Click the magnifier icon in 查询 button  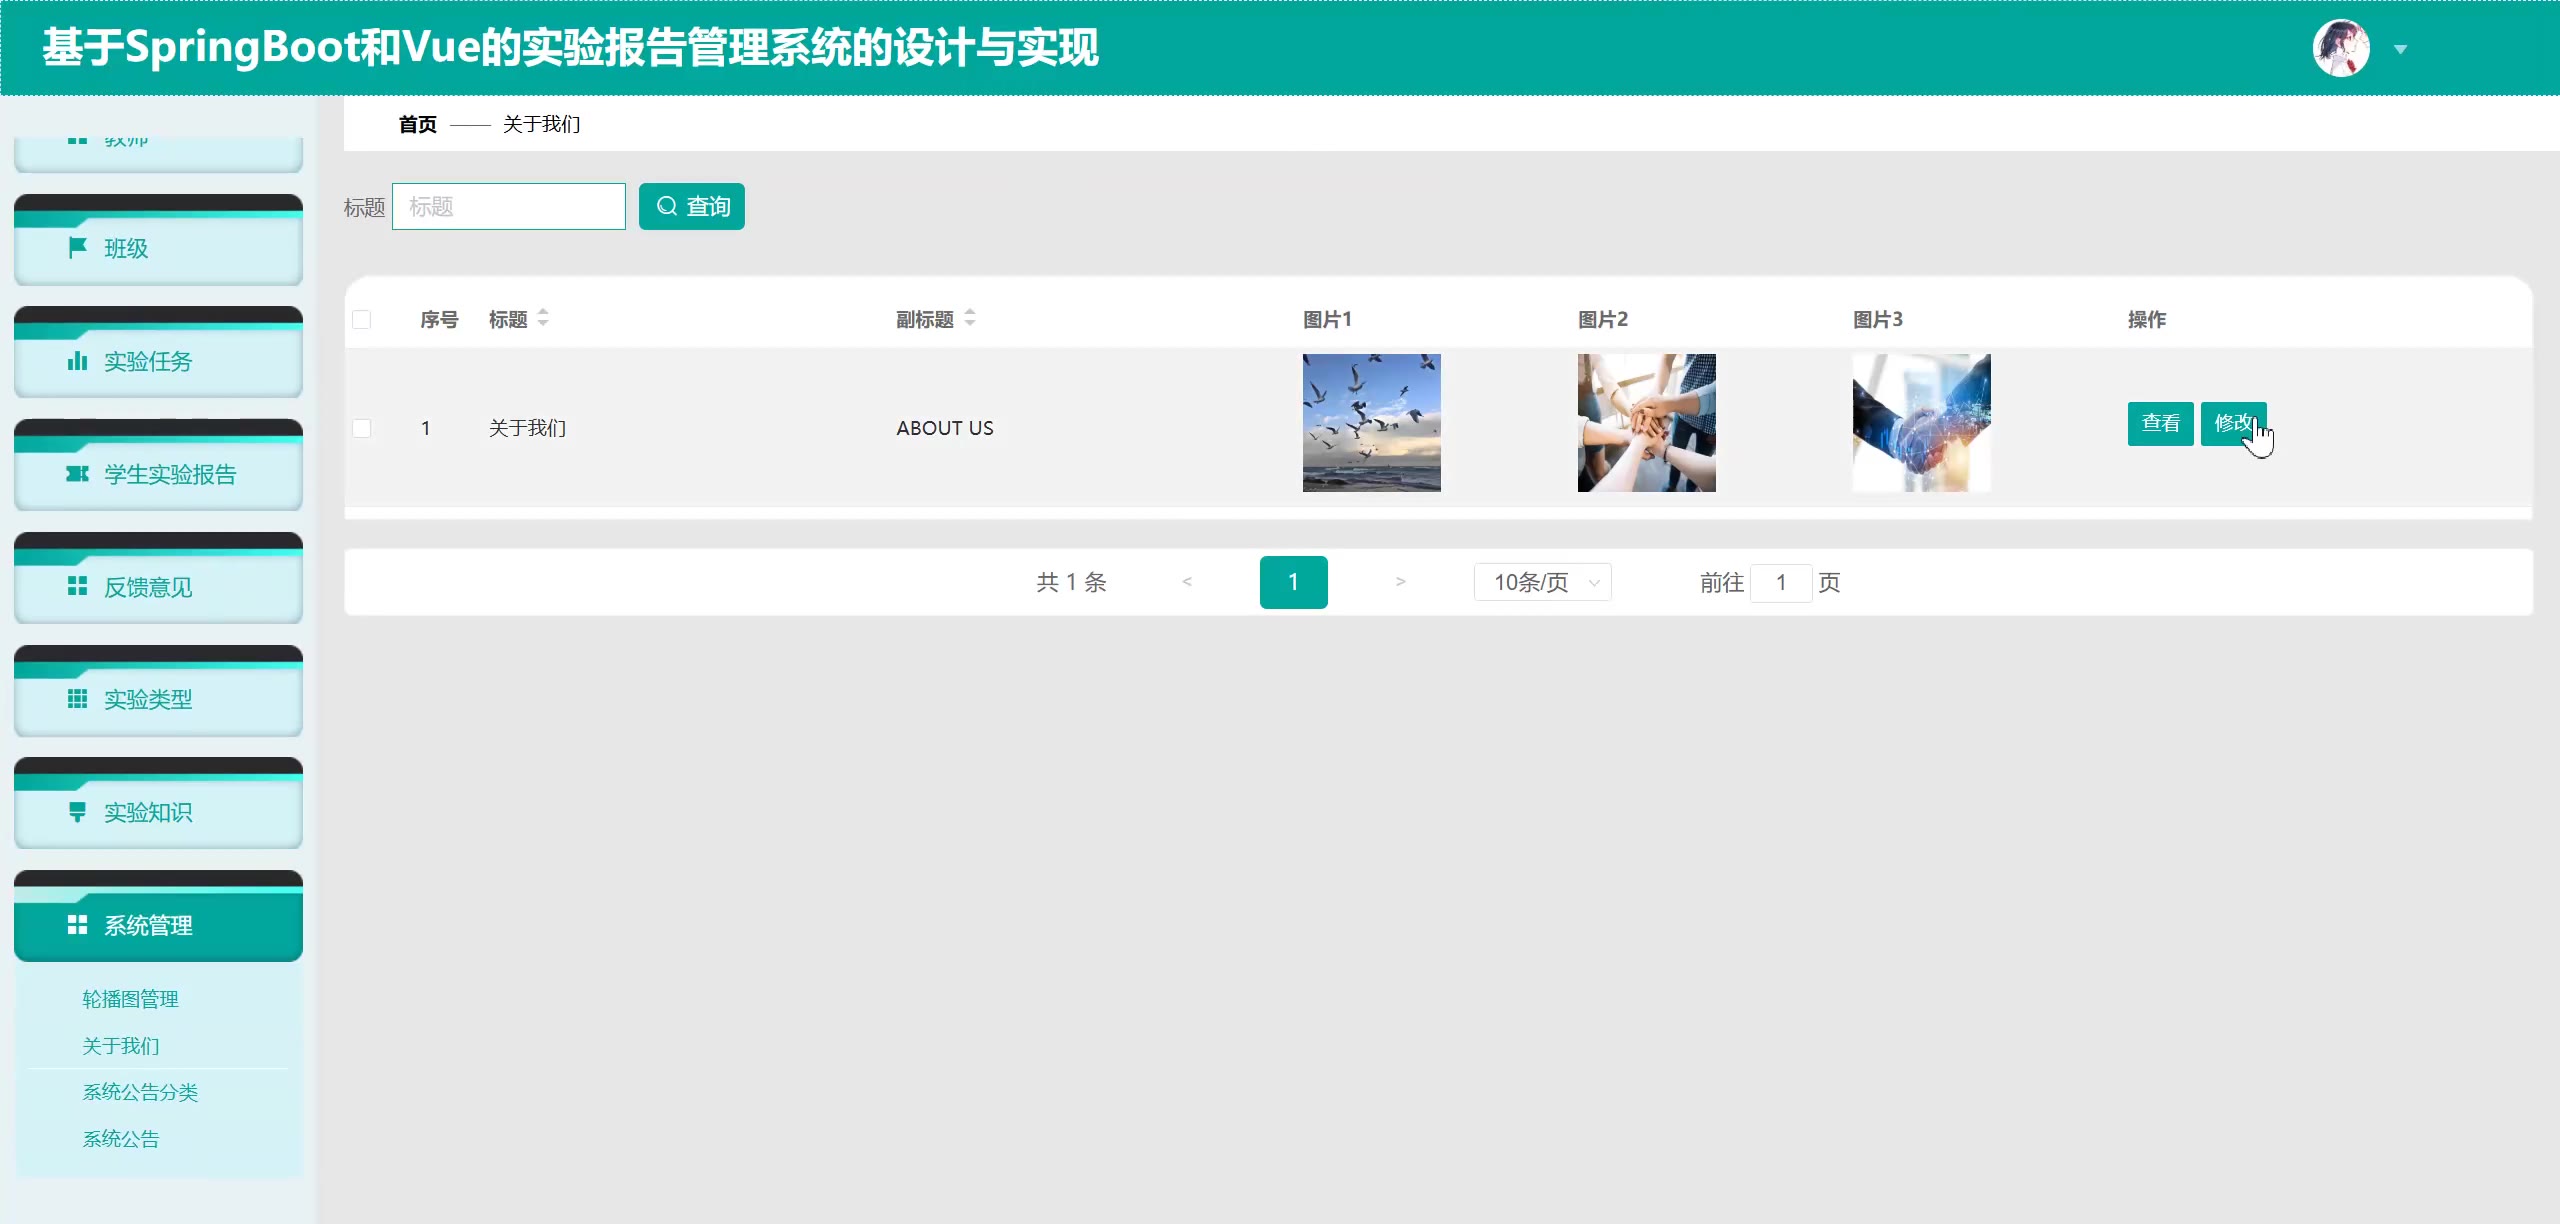[667, 206]
